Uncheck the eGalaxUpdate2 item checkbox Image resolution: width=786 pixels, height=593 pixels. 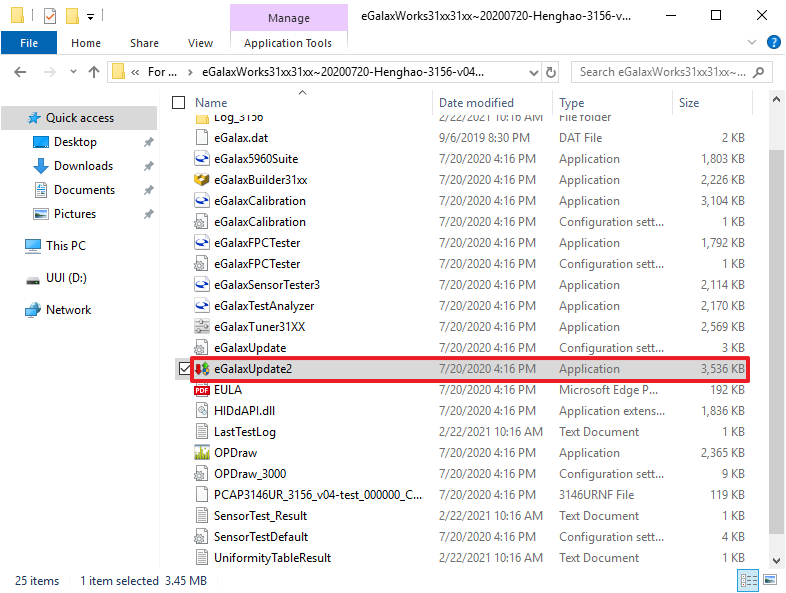tap(180, 369)
